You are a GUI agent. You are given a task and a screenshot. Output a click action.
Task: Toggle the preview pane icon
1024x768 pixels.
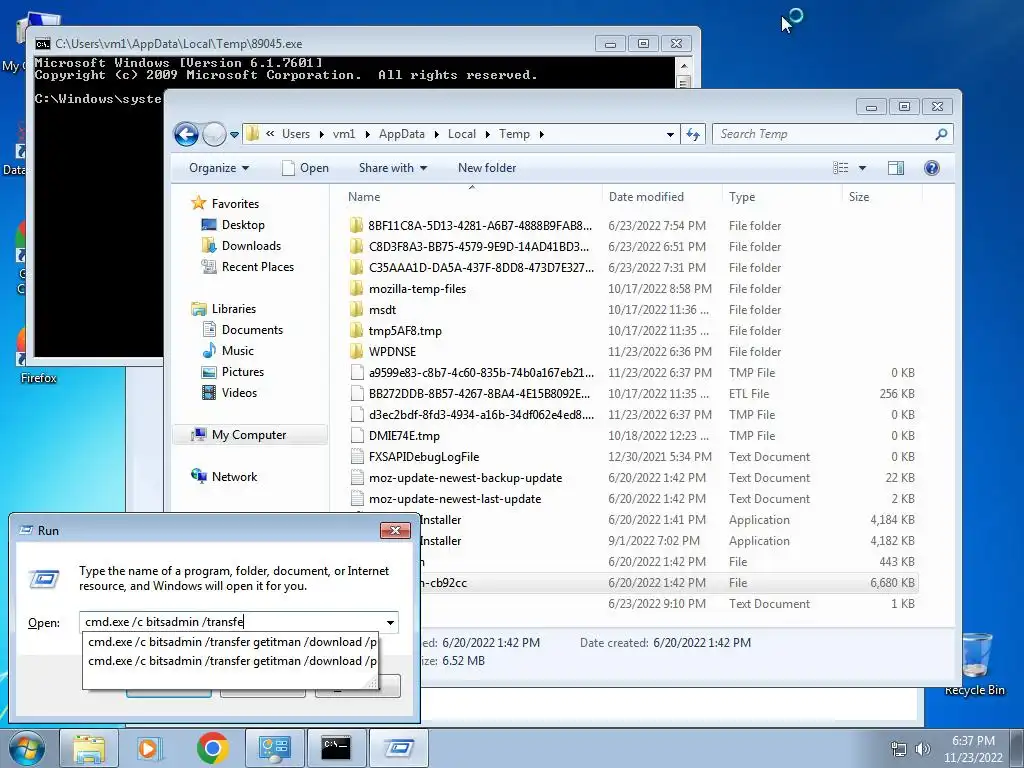pos(896,168)
